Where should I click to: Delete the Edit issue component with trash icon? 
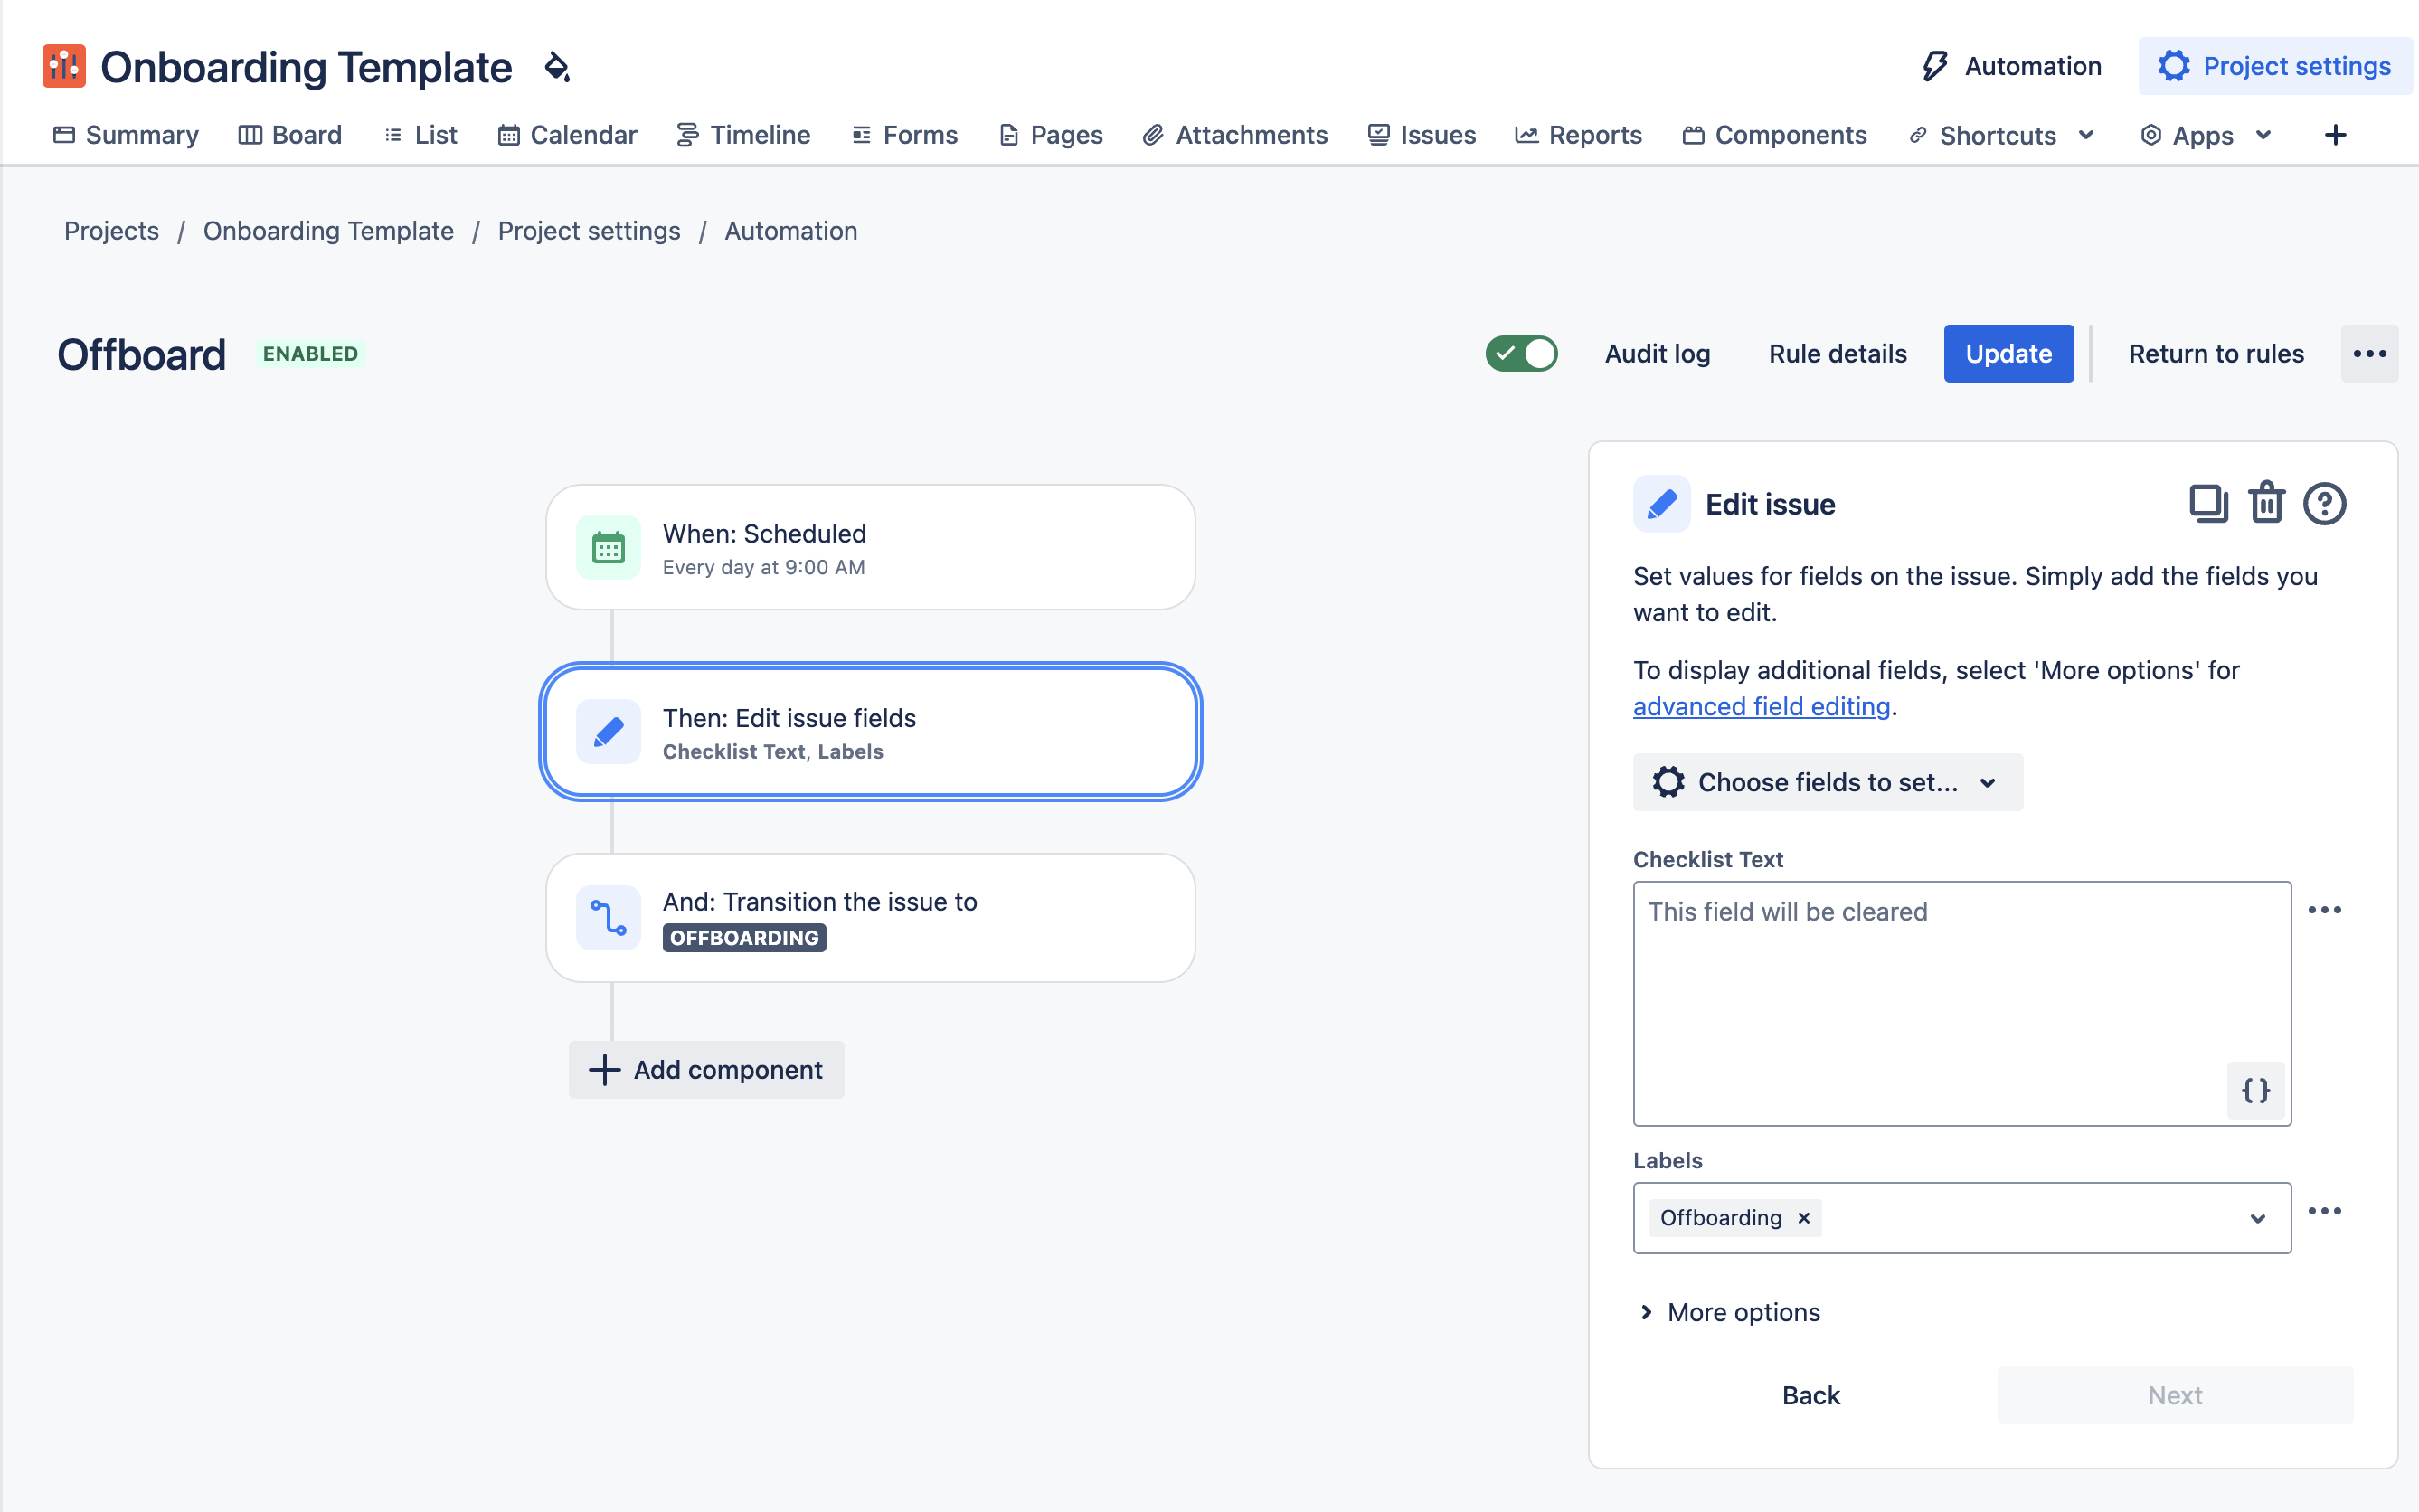(x=2266, y=503)
